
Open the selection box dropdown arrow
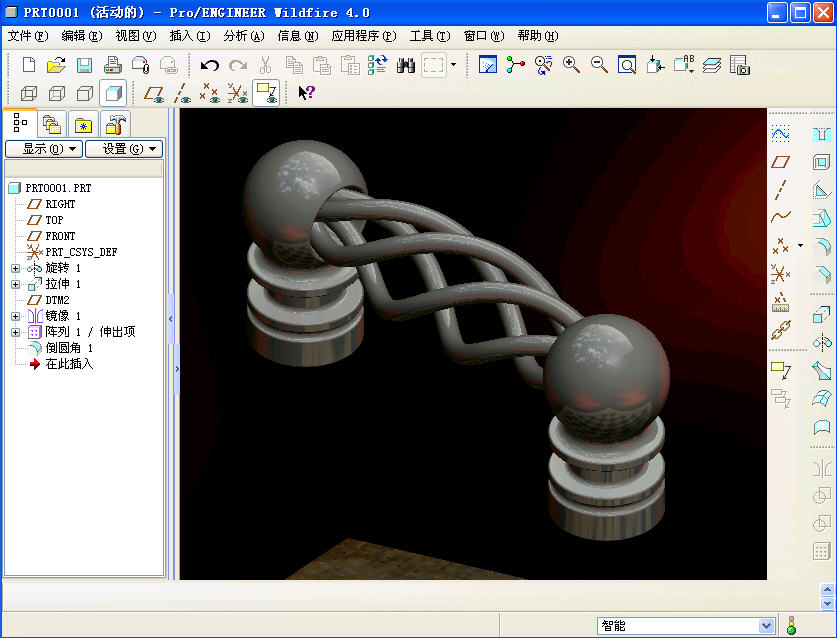[x=454, y=65]
